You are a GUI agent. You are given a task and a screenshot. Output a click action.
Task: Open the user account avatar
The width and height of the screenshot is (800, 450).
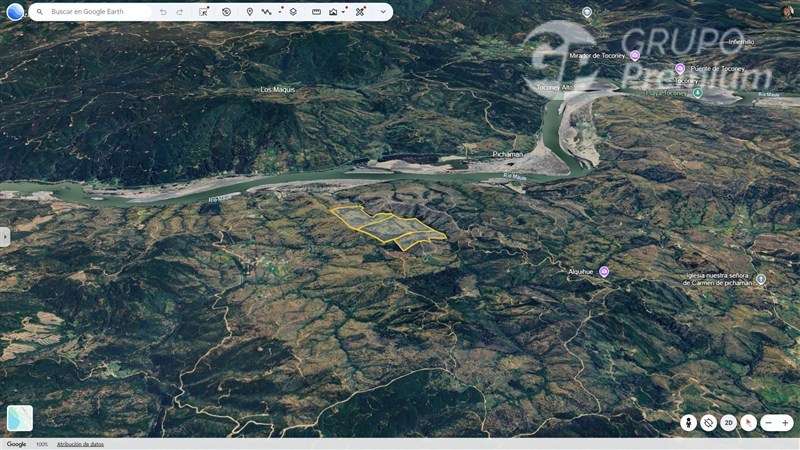pyautogui.click(x=789, y=11)
